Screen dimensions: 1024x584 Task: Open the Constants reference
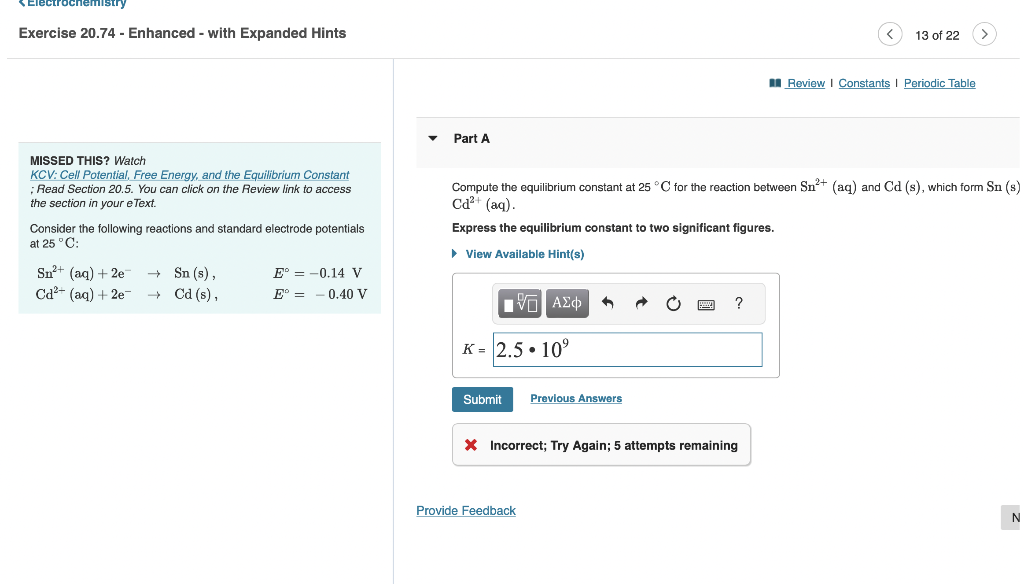[x=864, y=83]
